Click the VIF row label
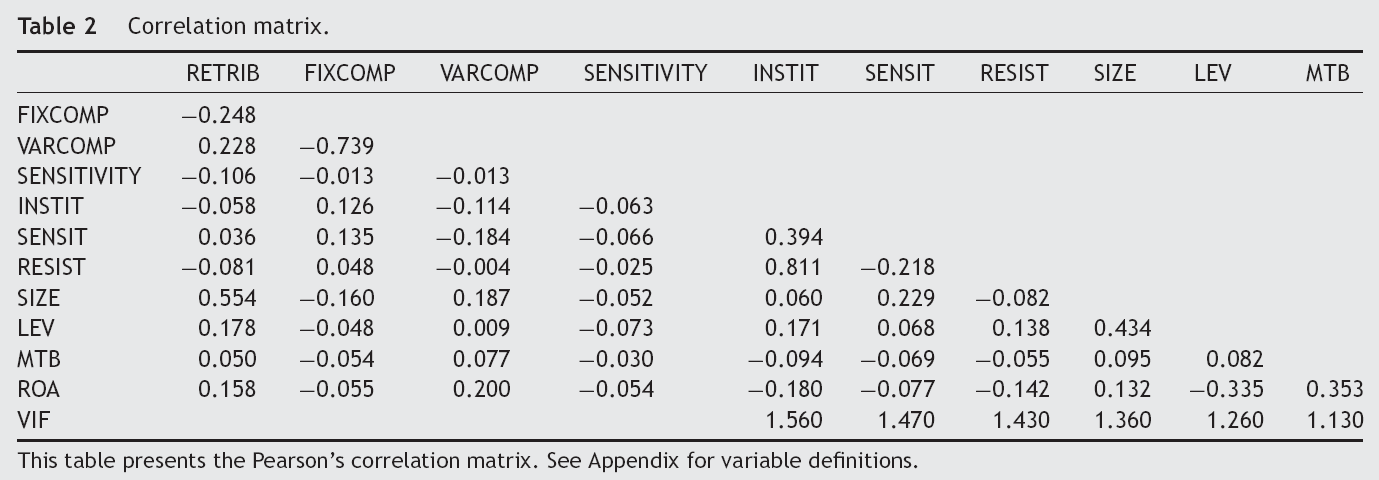The width and height of the screenshot is (1379, 480). (x=33, y=421)
